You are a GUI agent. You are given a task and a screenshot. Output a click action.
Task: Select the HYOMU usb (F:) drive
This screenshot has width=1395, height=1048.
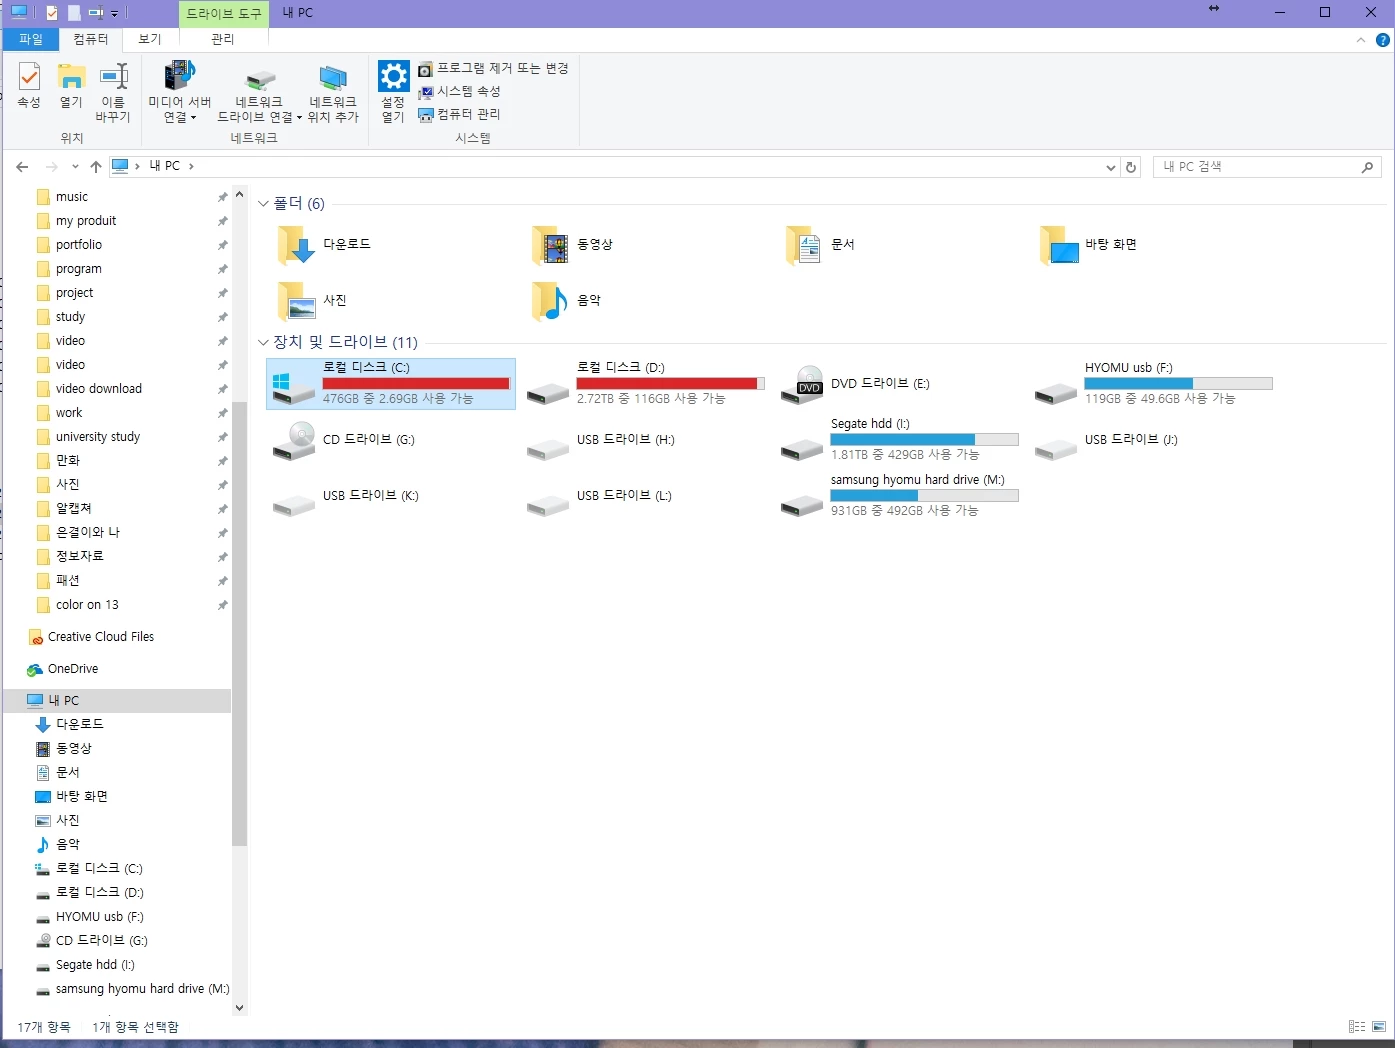(1154, 384)
